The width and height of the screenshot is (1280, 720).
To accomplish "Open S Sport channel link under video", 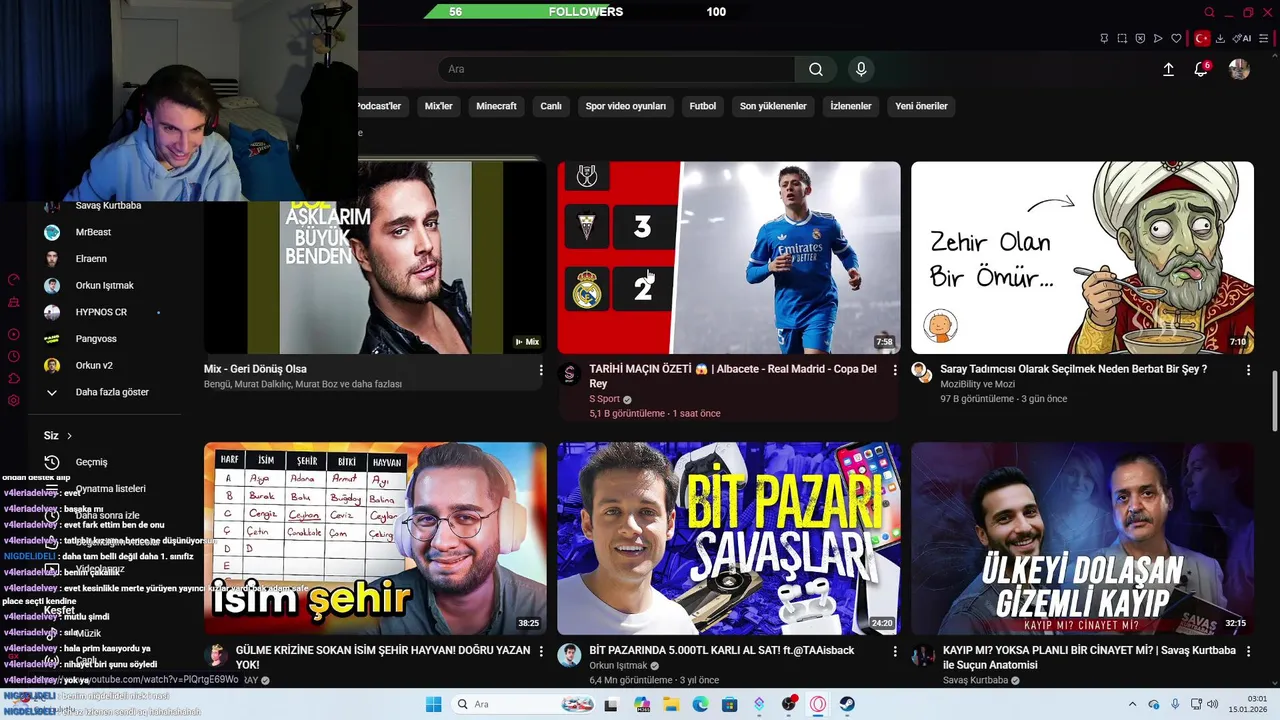I will (605, 399).
